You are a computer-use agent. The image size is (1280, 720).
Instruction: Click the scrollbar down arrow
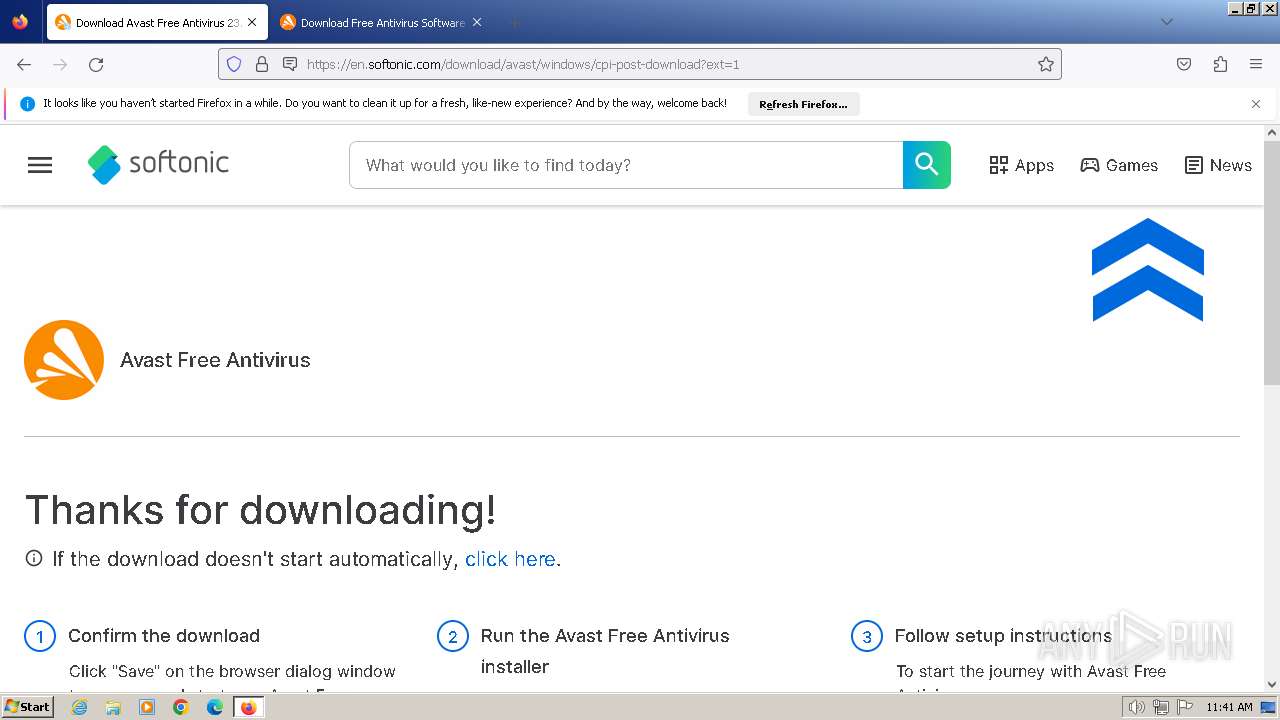pyautogui.click(x=1272, y=685)
